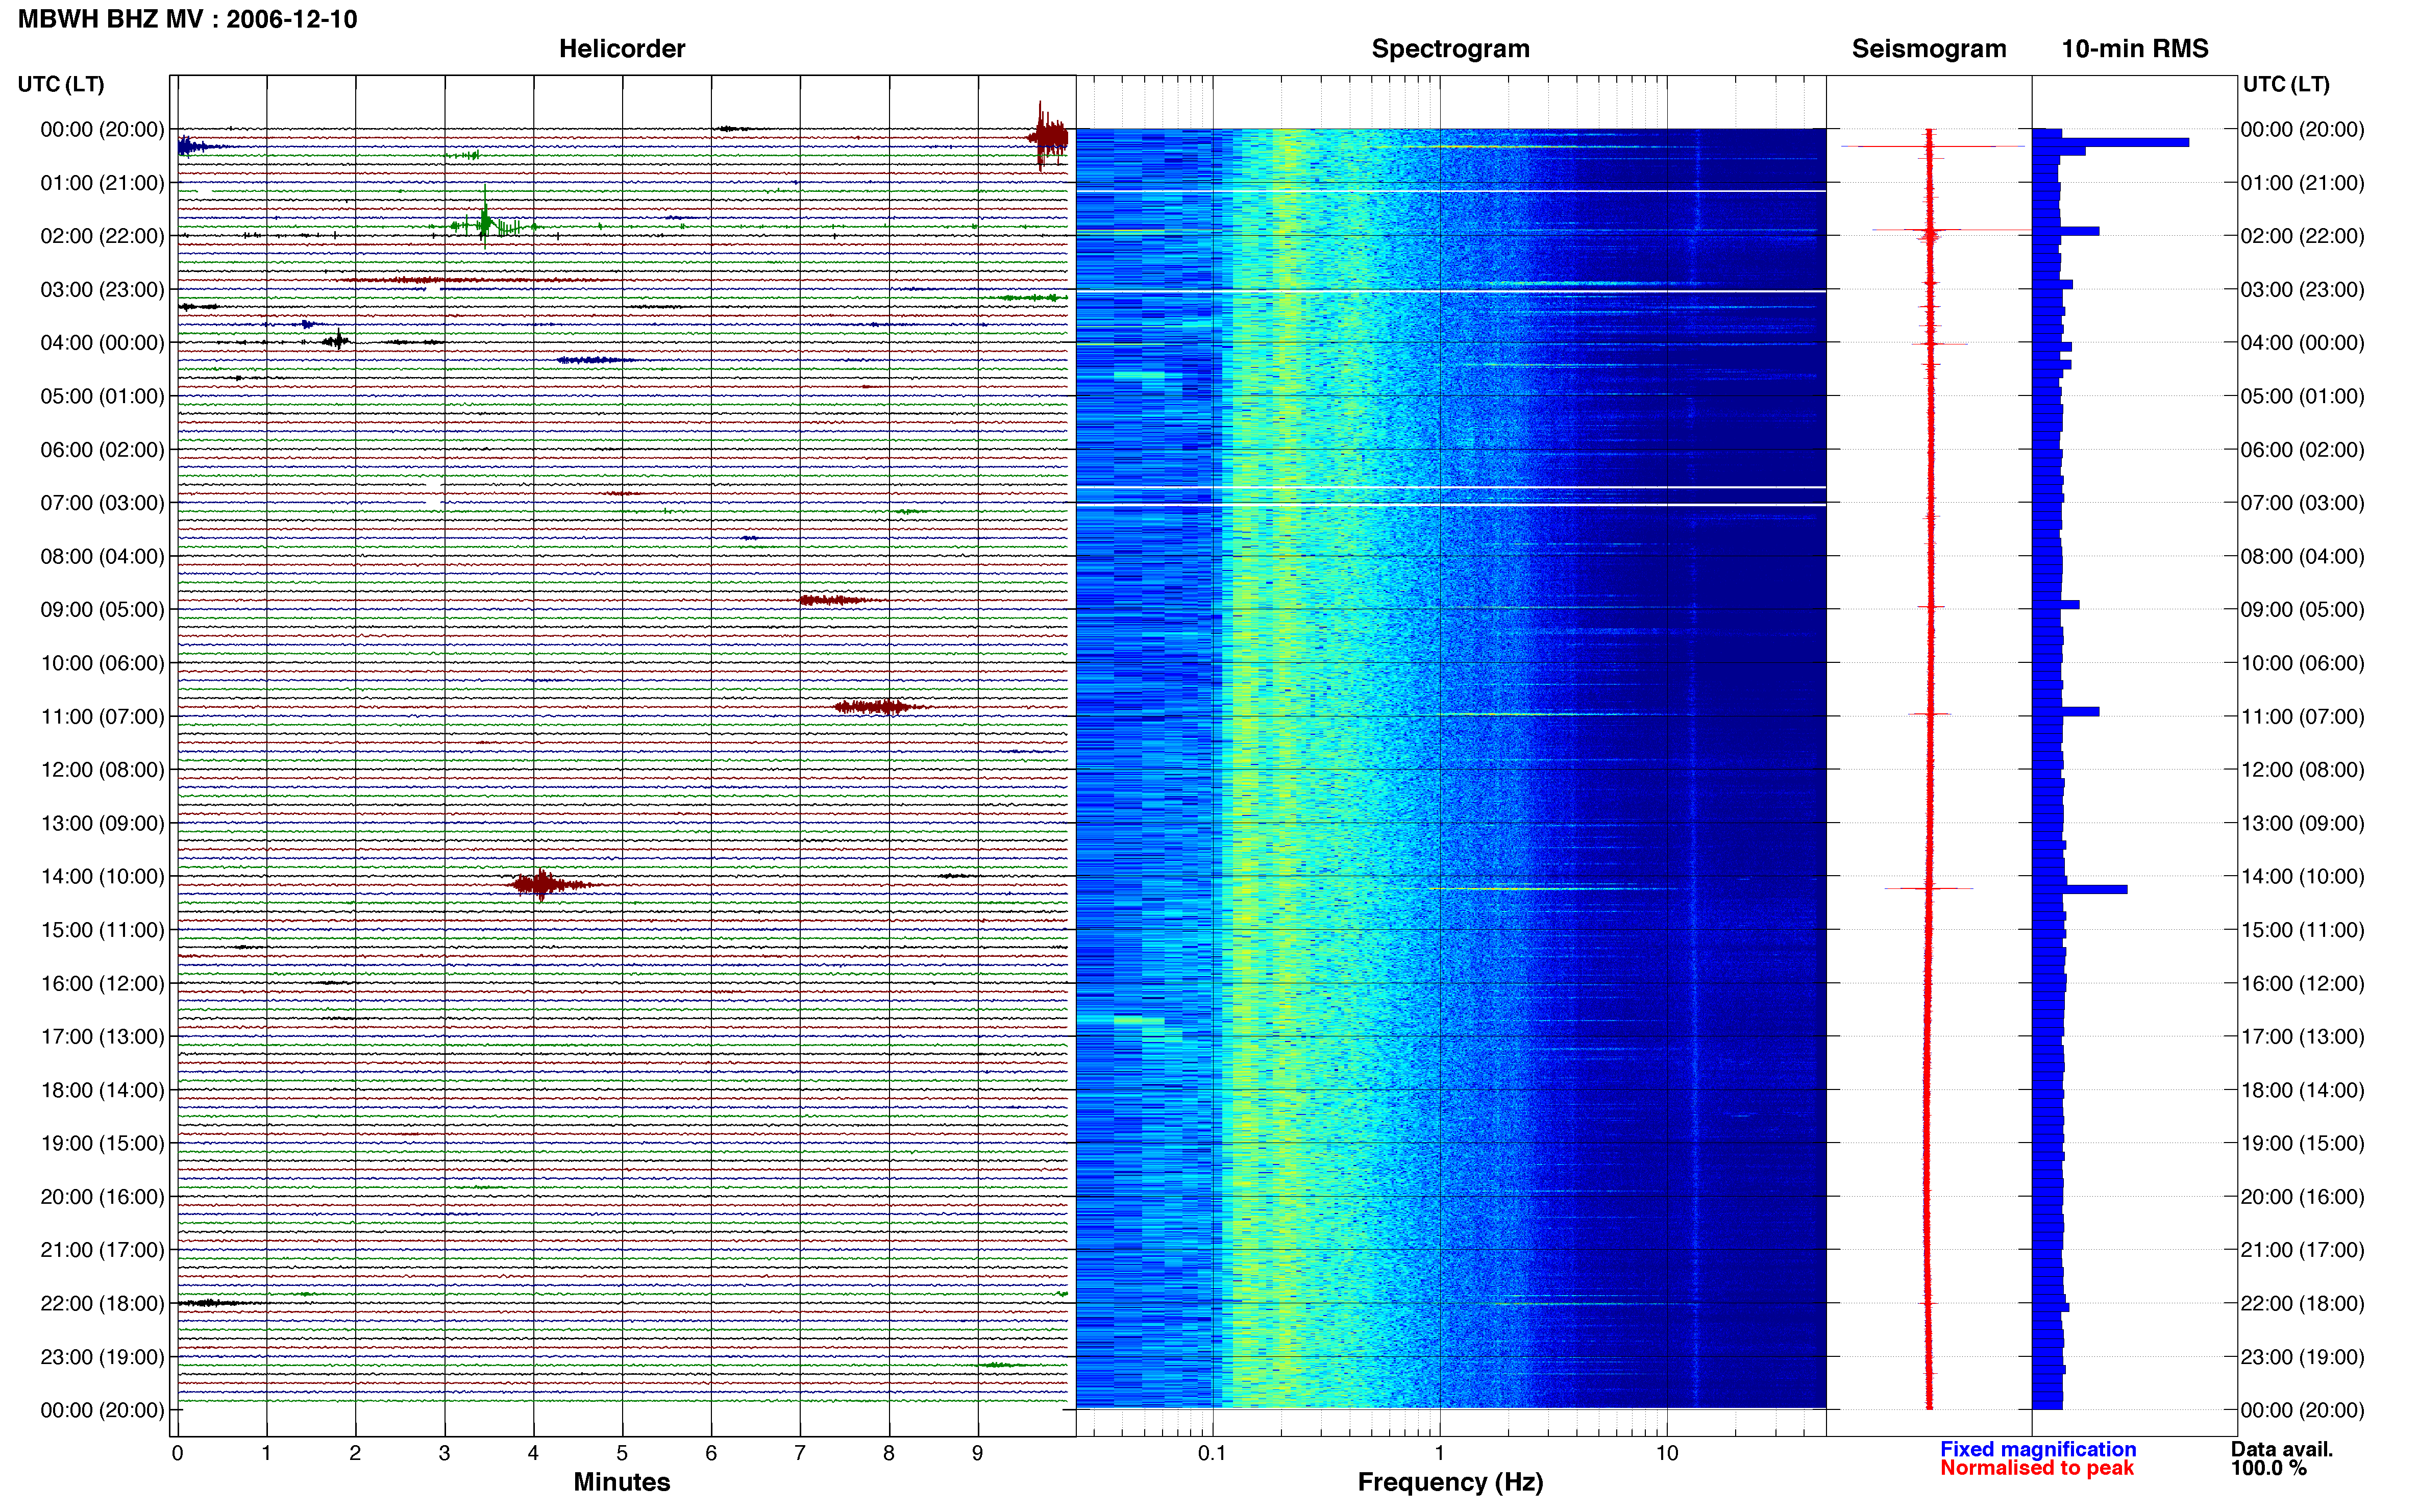
Task: Click right time label 10:00 (06:00)
Action: 2302,663
